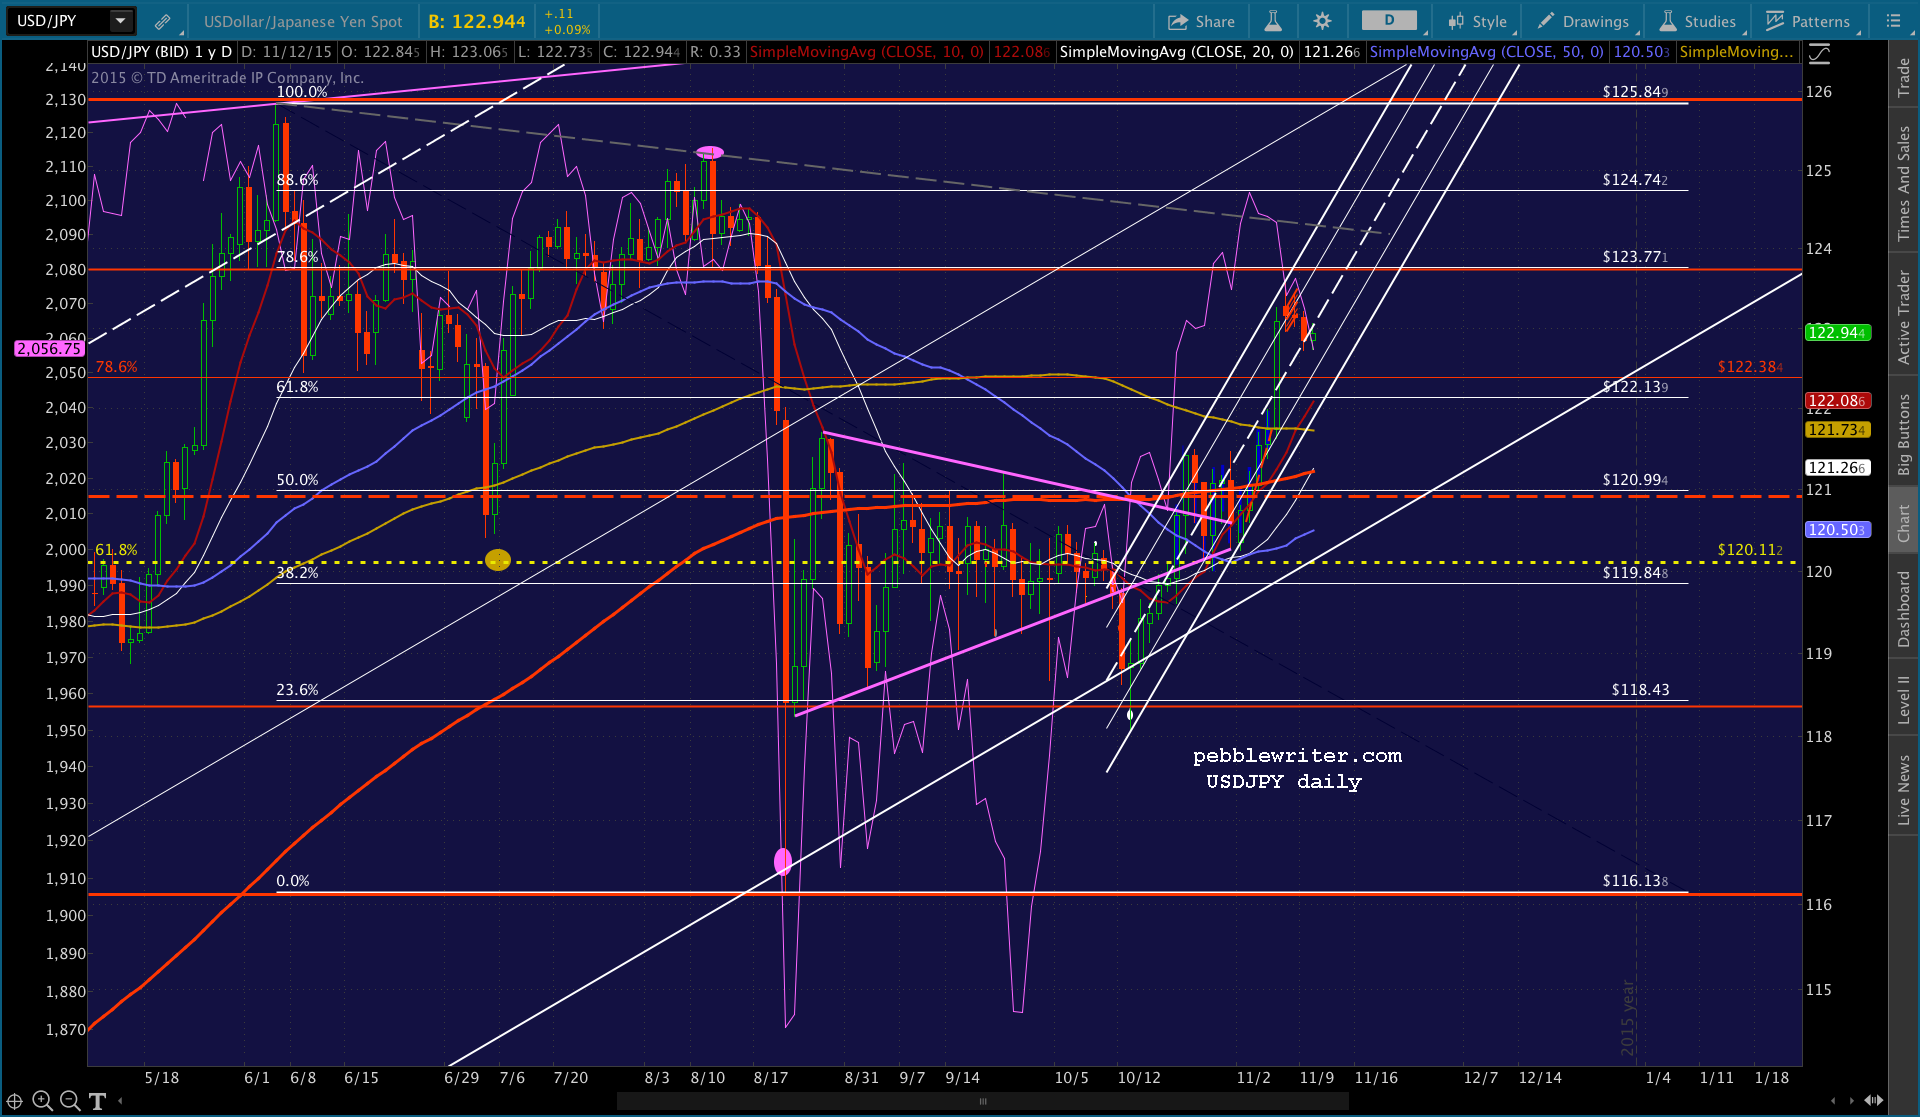Open the Trade side tab
The width and height of the screenshot is (1920, 1117).
[x=1903, y=77]
